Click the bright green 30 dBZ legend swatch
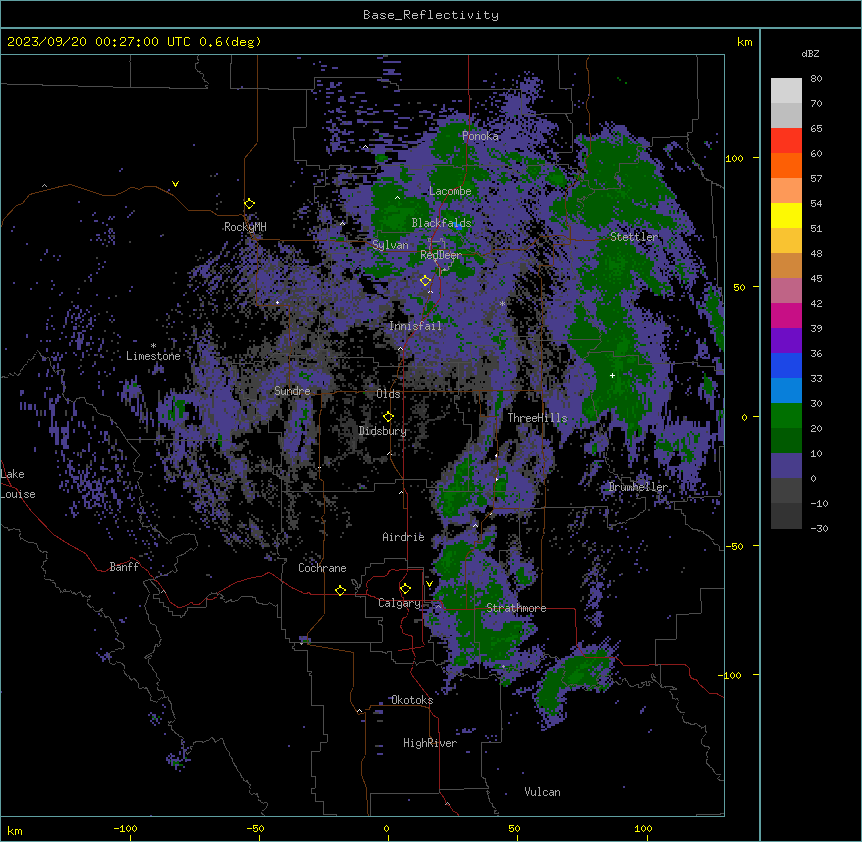Image resolution: width=862 pixels, height=842 pixels. tap(786, 416)
